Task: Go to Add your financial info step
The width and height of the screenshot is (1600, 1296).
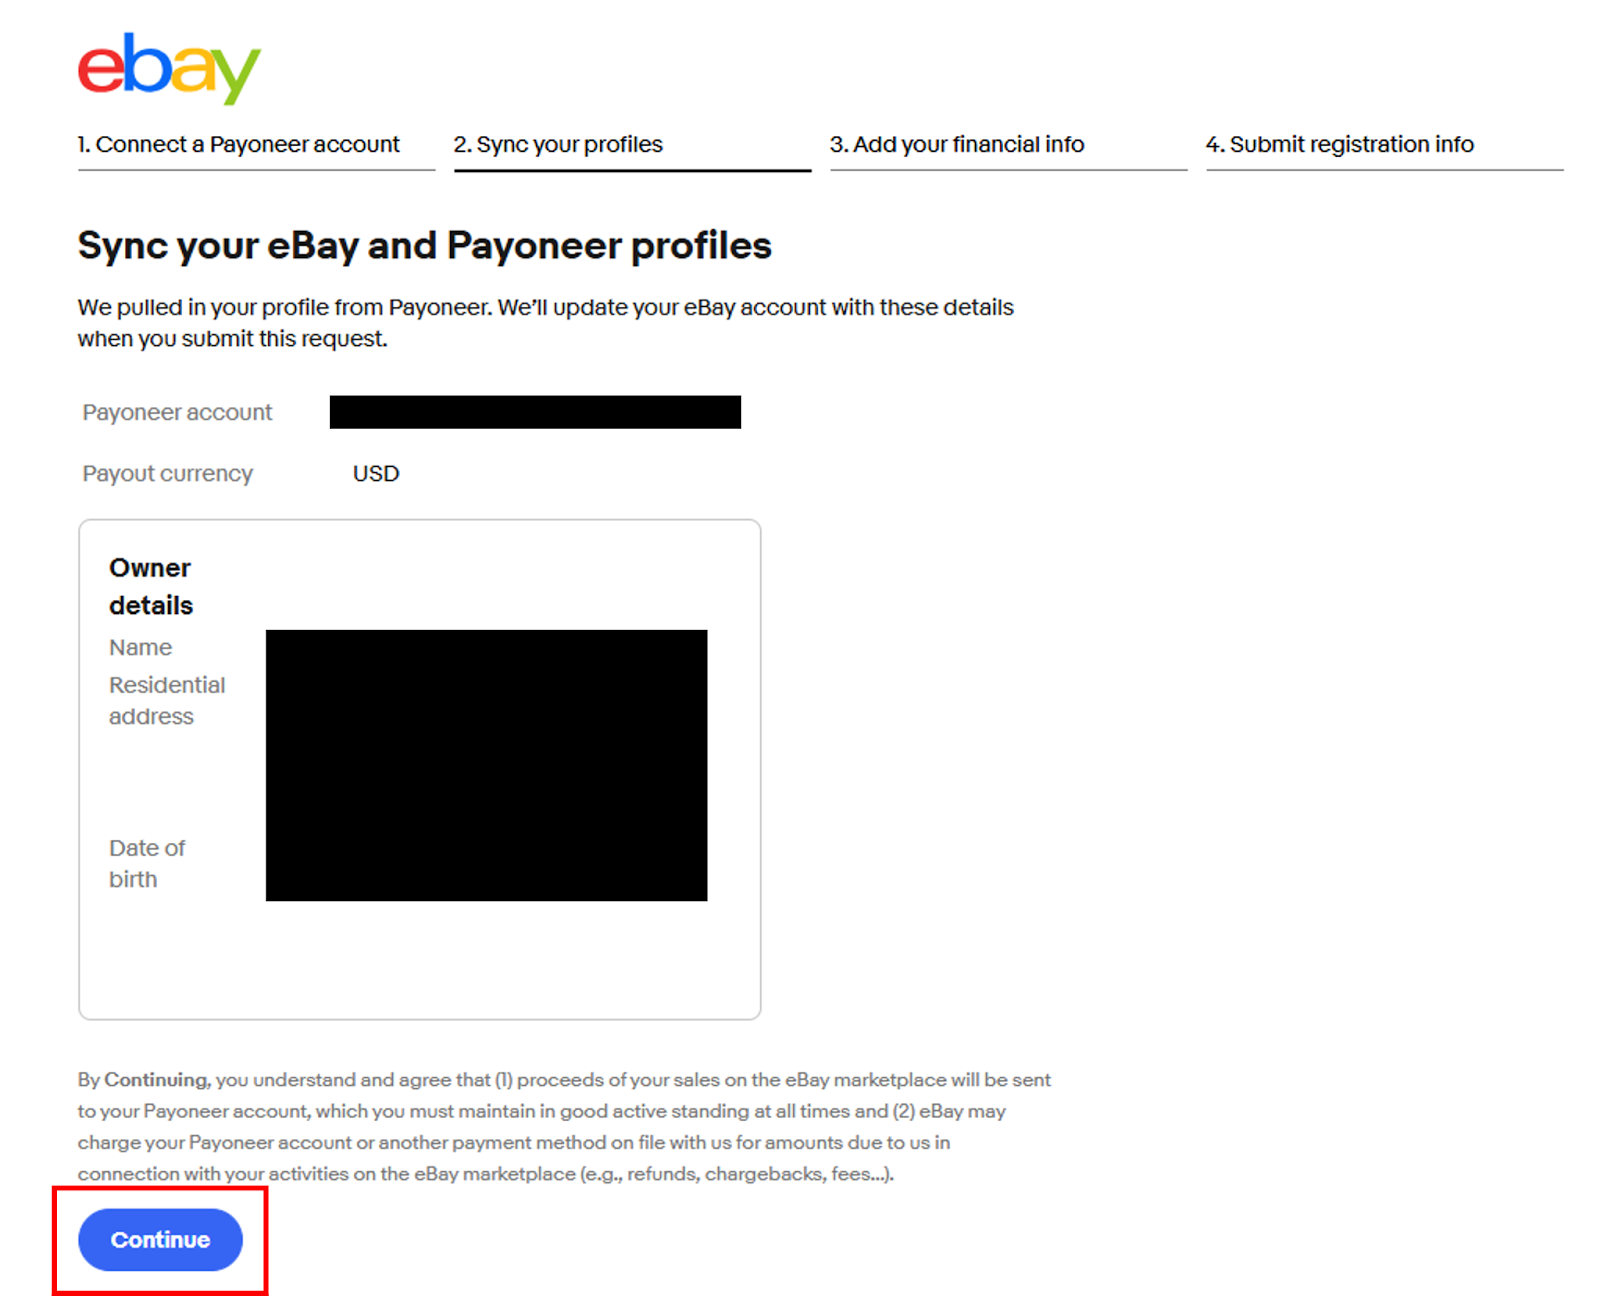Action: tap(957, 144)
